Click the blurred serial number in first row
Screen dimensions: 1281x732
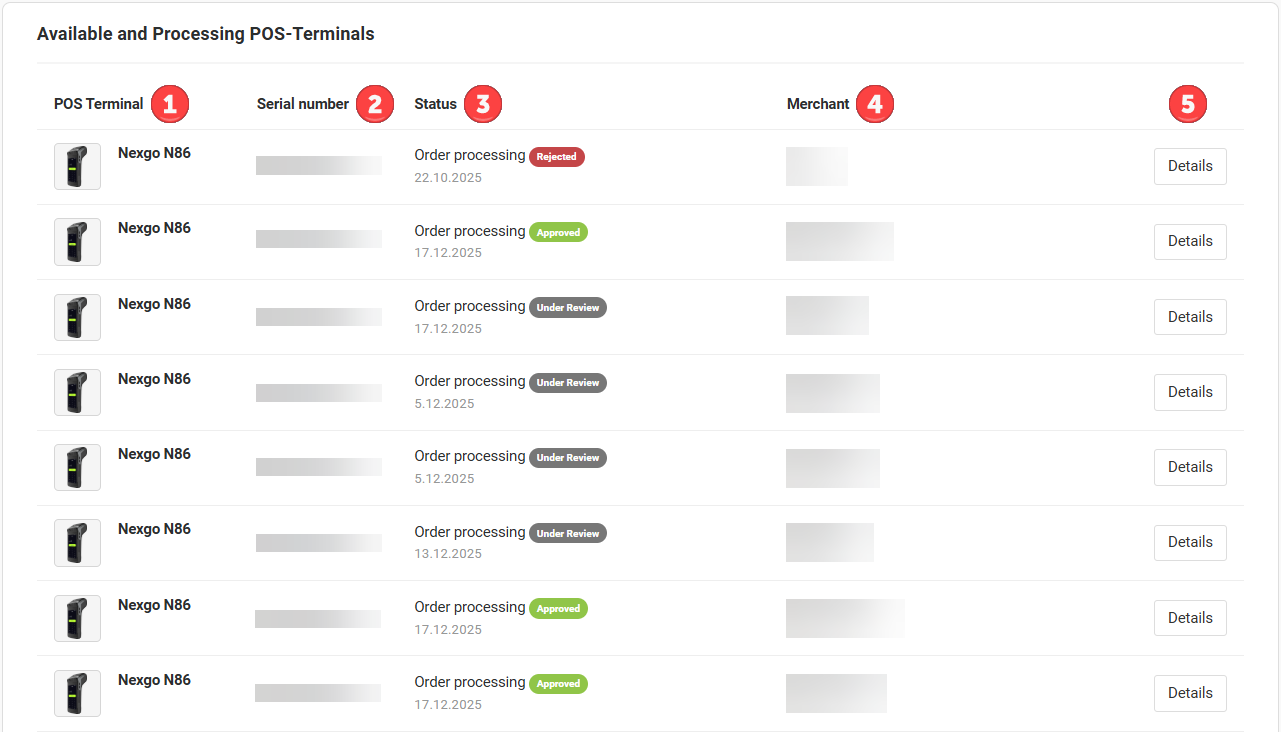[x=319, y=166]
